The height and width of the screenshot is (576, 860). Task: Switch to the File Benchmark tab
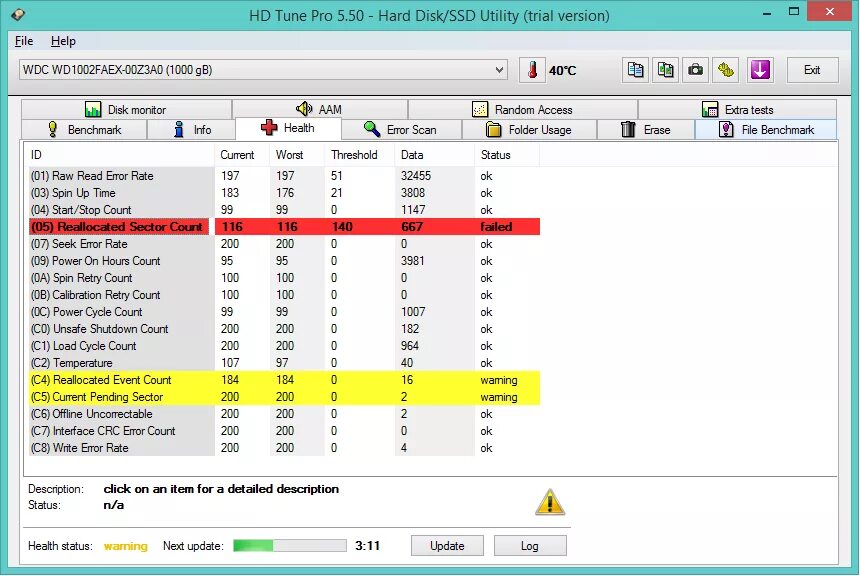766,130
